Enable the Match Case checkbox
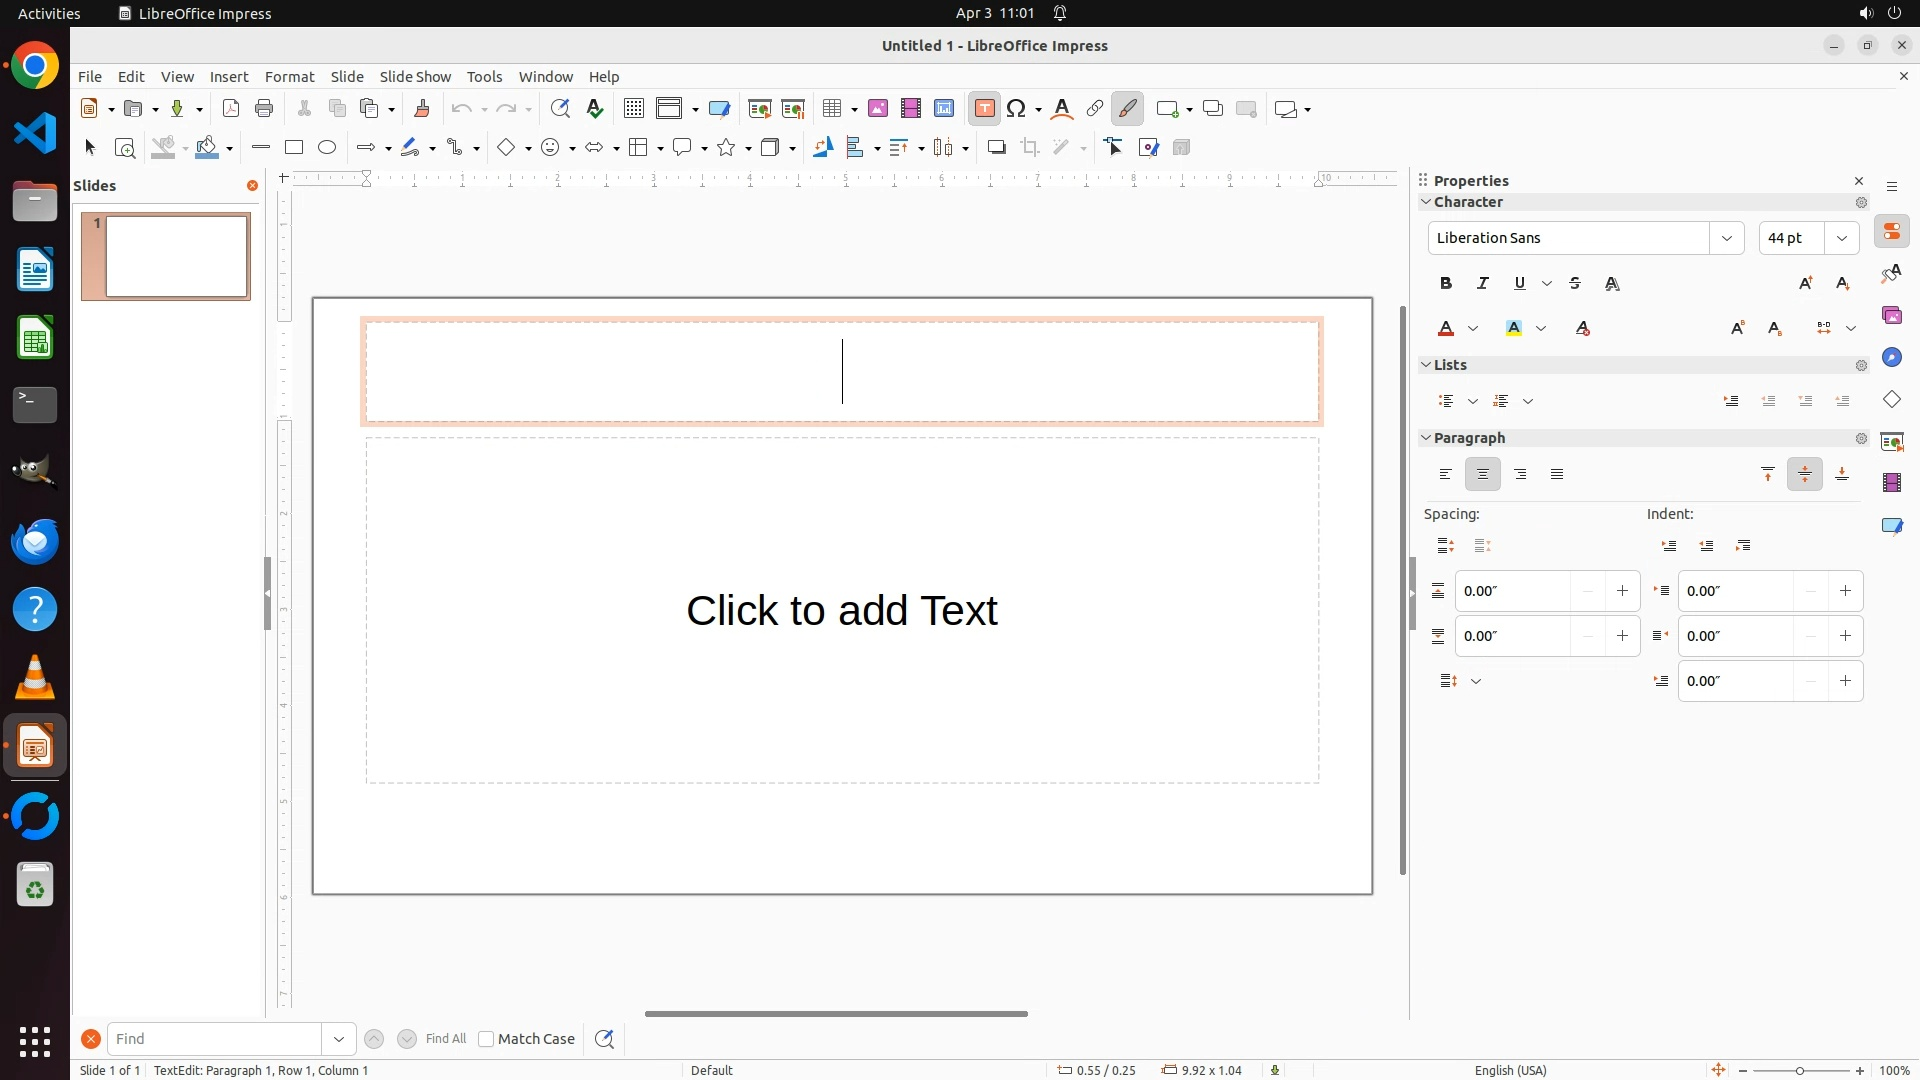Screen dimensions: 1920x1080 coord(486,1039)
